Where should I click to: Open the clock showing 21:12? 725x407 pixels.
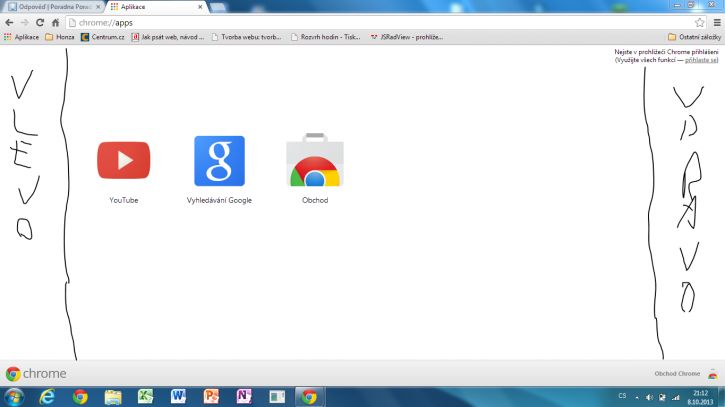click(700, 397)
